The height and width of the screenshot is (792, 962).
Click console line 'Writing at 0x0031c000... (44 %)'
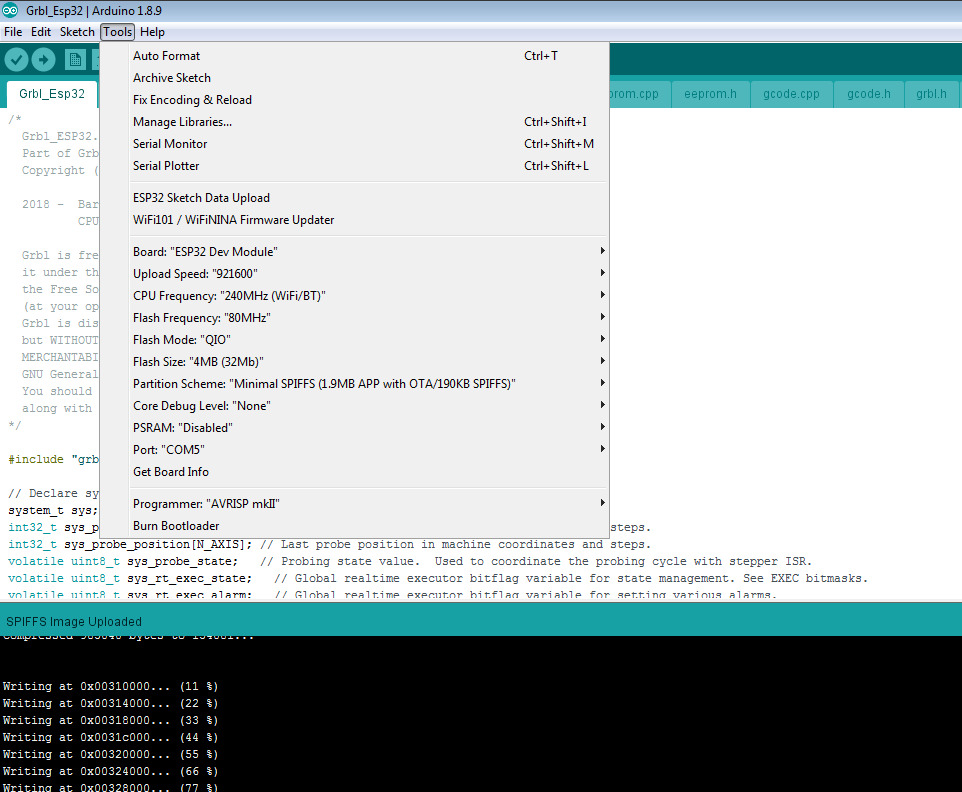click(x=110, y=737)
